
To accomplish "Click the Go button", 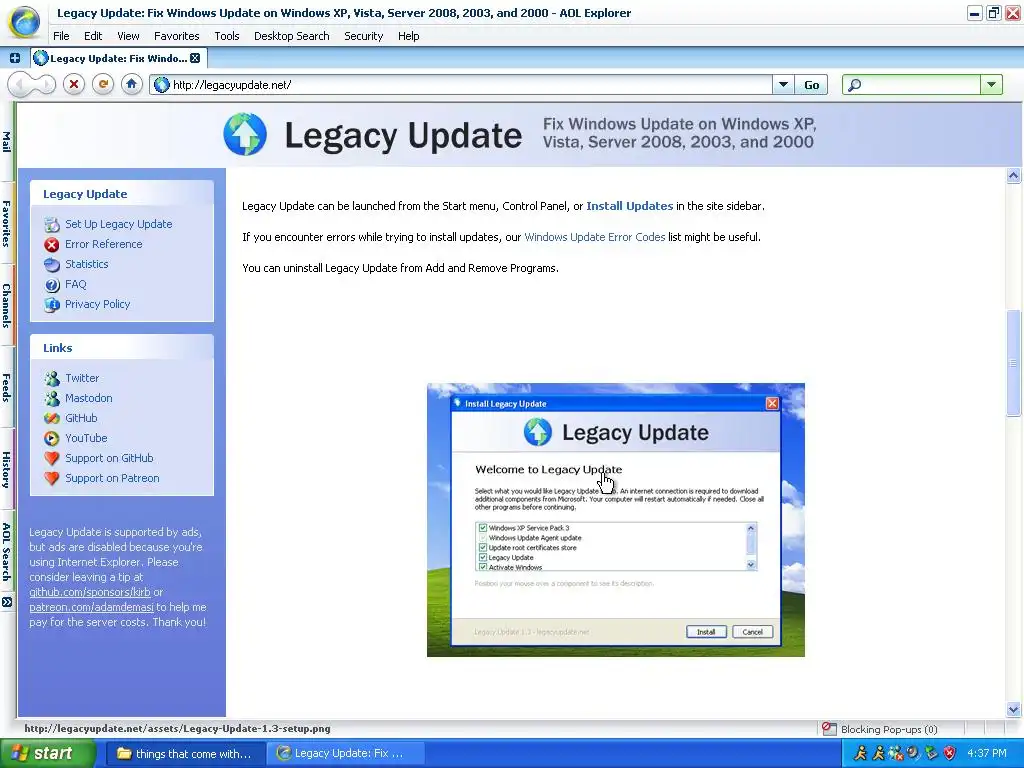I will click(811, 85).
